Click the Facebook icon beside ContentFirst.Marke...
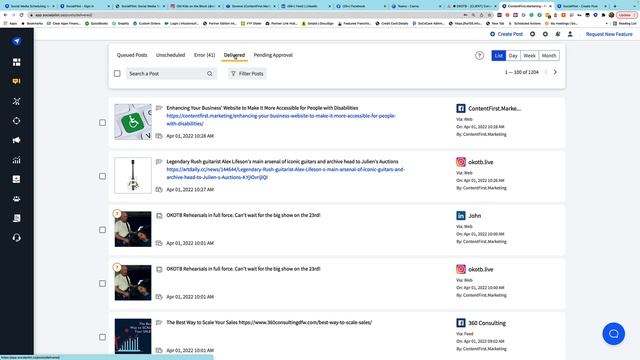640x360 pixels. coord(461,108)
